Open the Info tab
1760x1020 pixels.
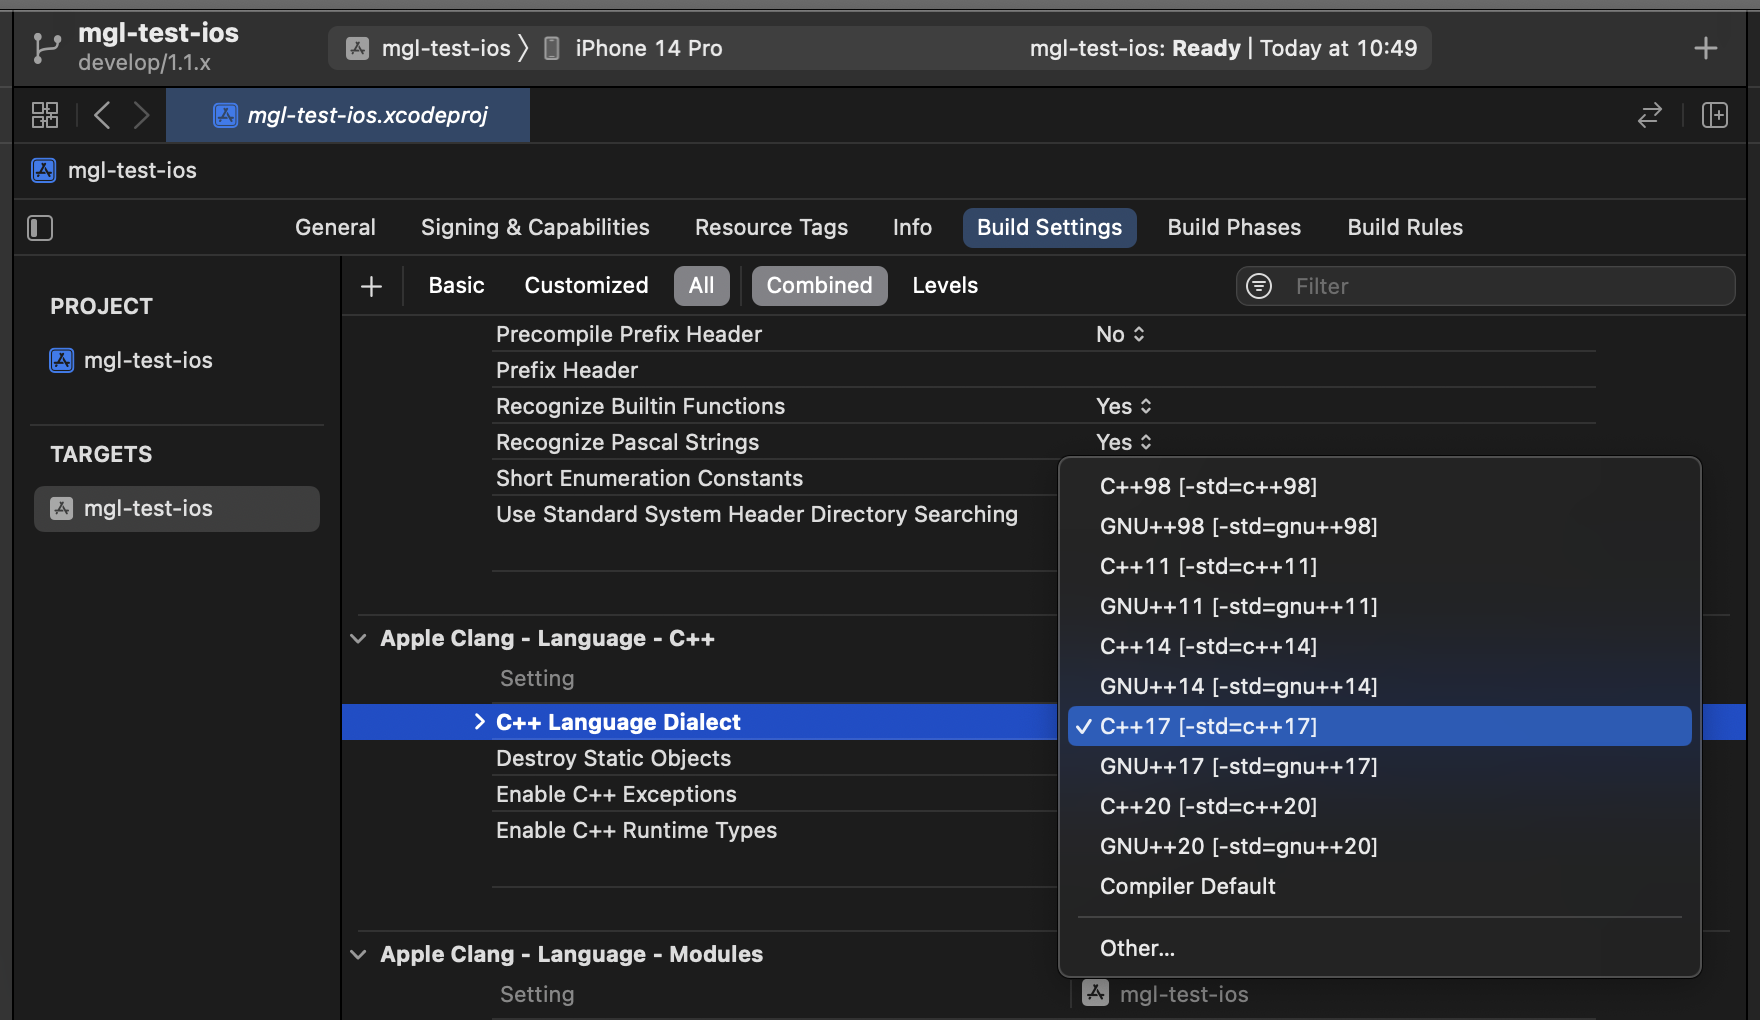pyautogui.click(x=912, y=228)
